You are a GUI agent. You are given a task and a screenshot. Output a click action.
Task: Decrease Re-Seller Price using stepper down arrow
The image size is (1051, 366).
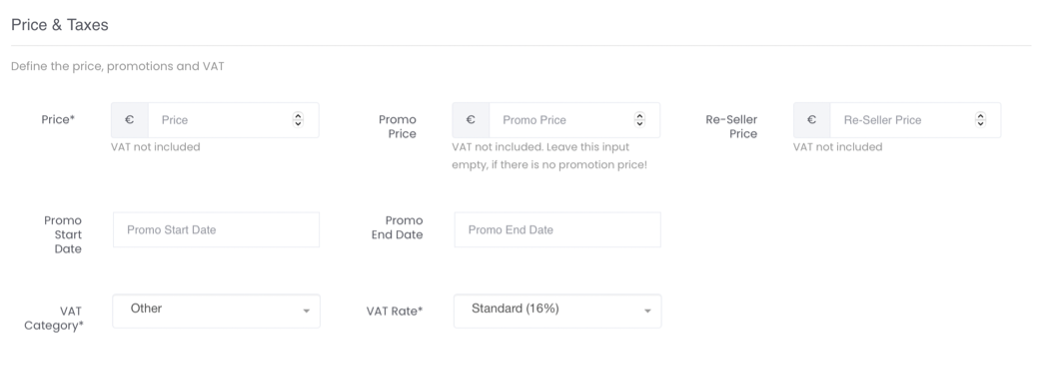[x=980, y=123]
